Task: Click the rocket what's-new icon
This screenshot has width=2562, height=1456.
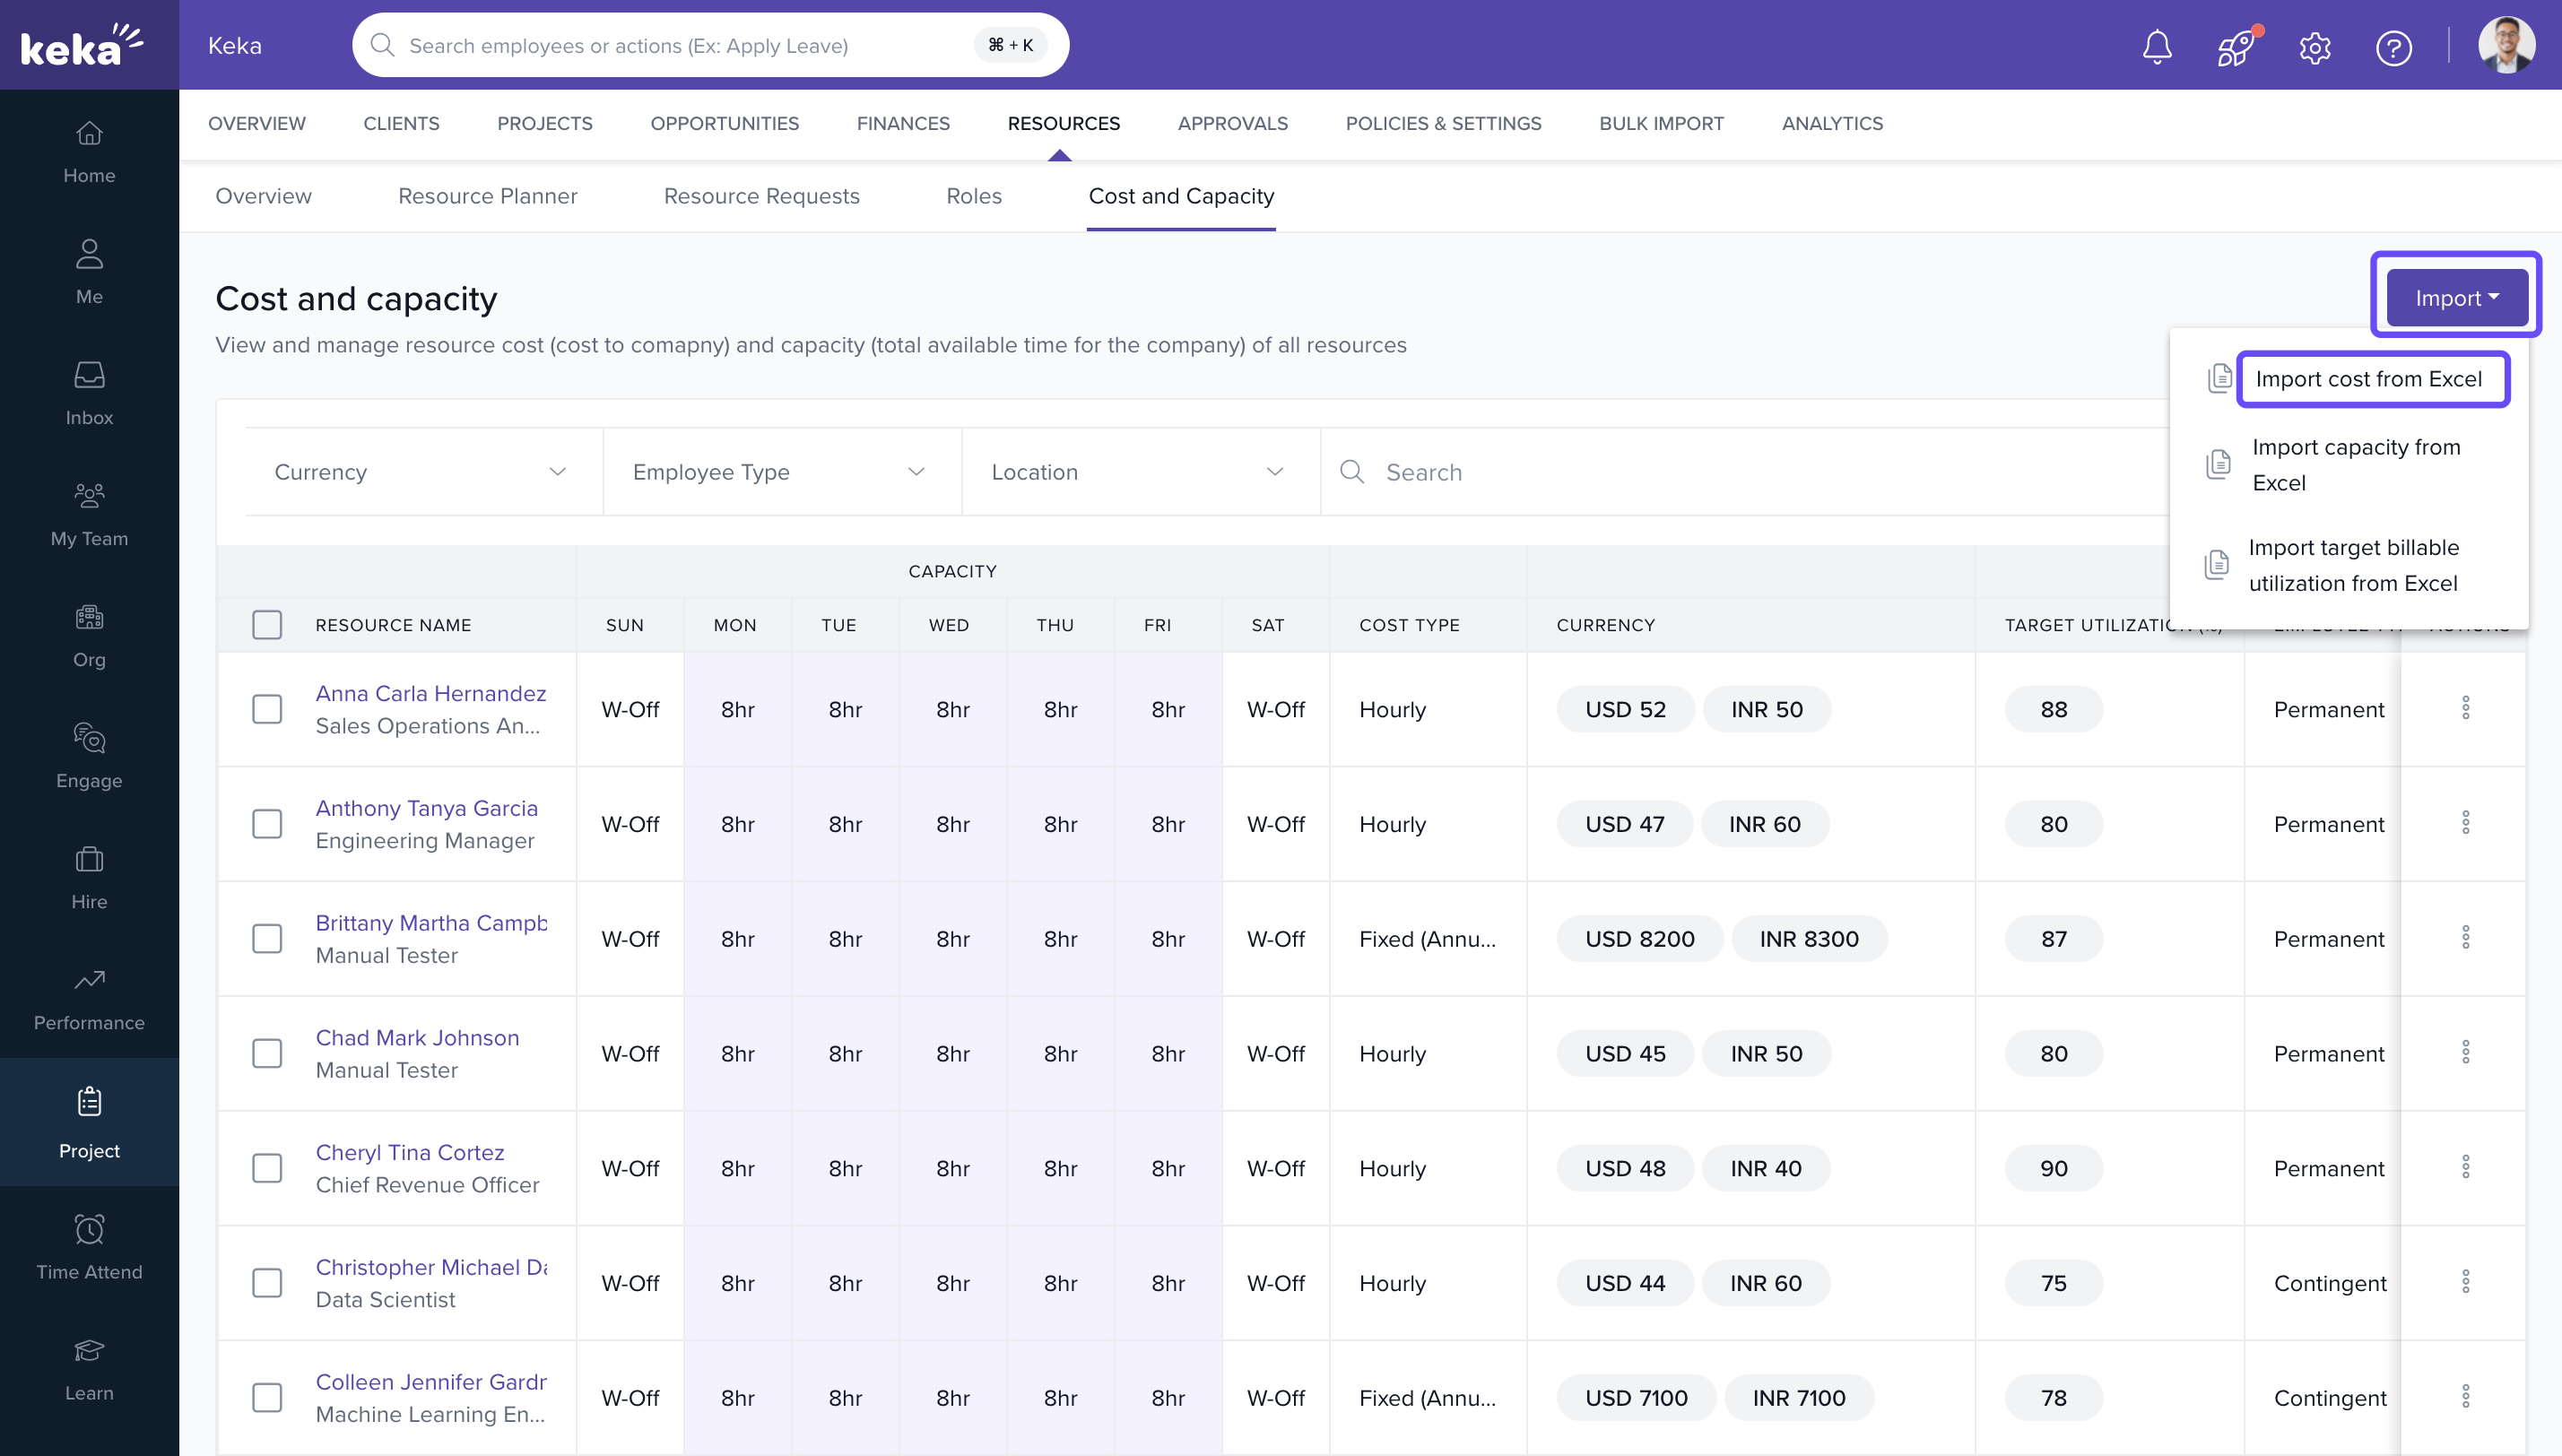Action: [x=2236, y=47]
